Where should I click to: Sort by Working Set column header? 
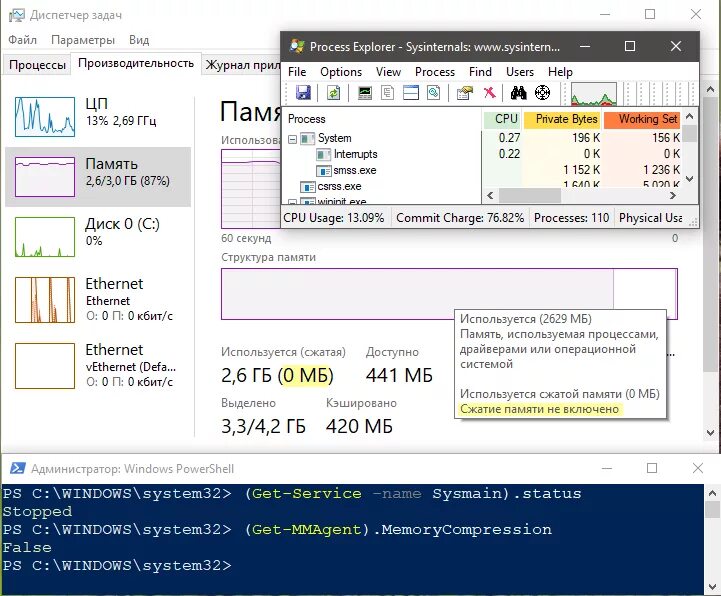tap(642, 119)
